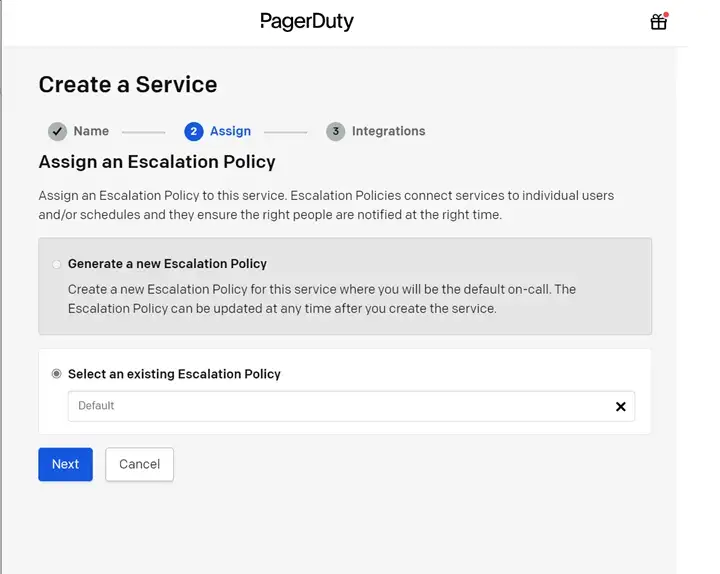The height and width of the screenshot is (574, 720).
Task: Clear the Default policy with X icon
Action: tap(620, 406)
